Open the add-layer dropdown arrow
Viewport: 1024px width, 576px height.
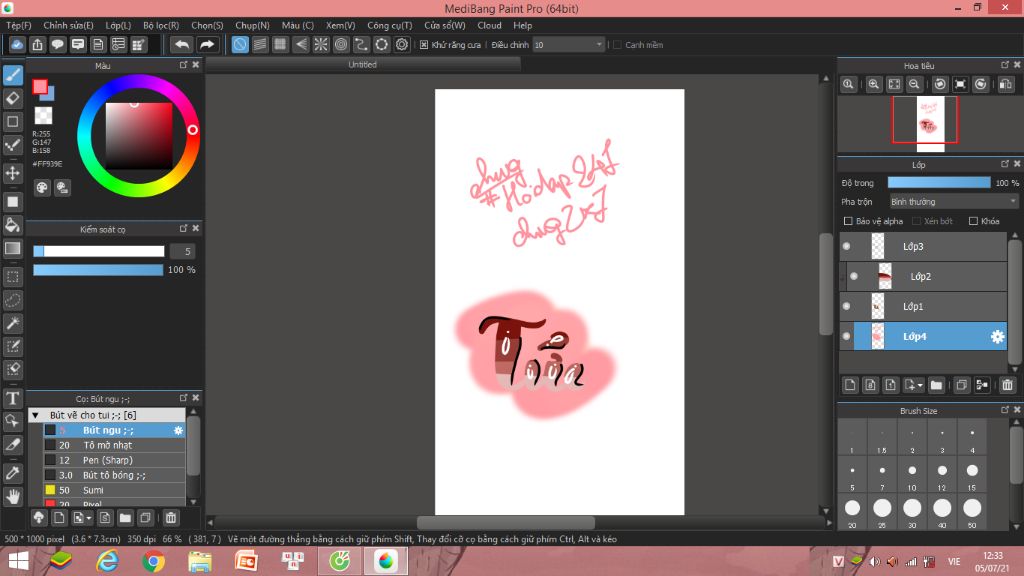tap(920, 385)
